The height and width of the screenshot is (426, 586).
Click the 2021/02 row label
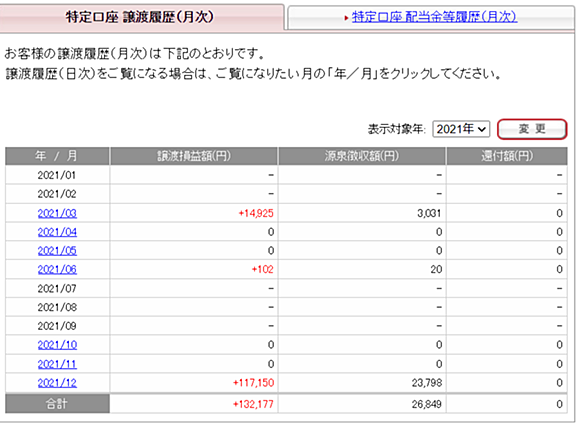(57, 194)
